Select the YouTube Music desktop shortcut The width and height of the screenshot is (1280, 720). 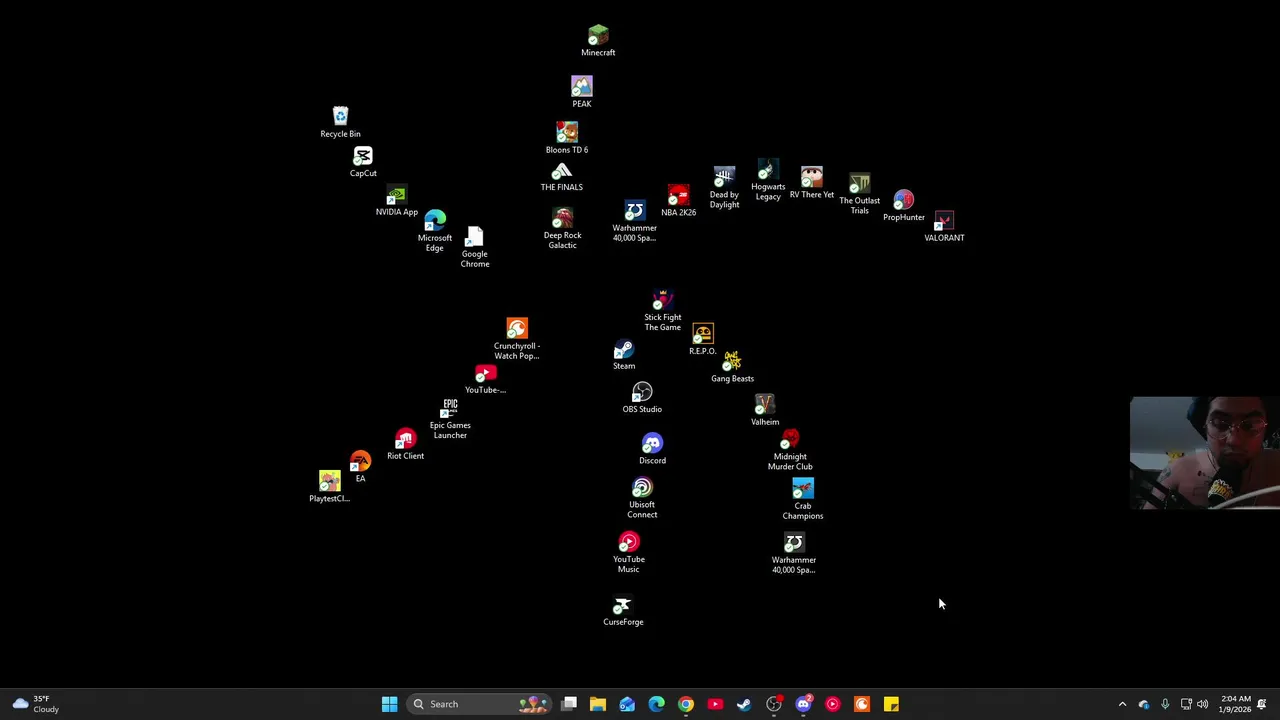[x=629, y=553]
